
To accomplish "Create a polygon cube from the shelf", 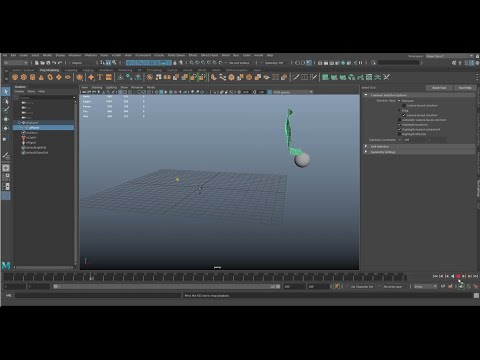I will coord(24,77).
